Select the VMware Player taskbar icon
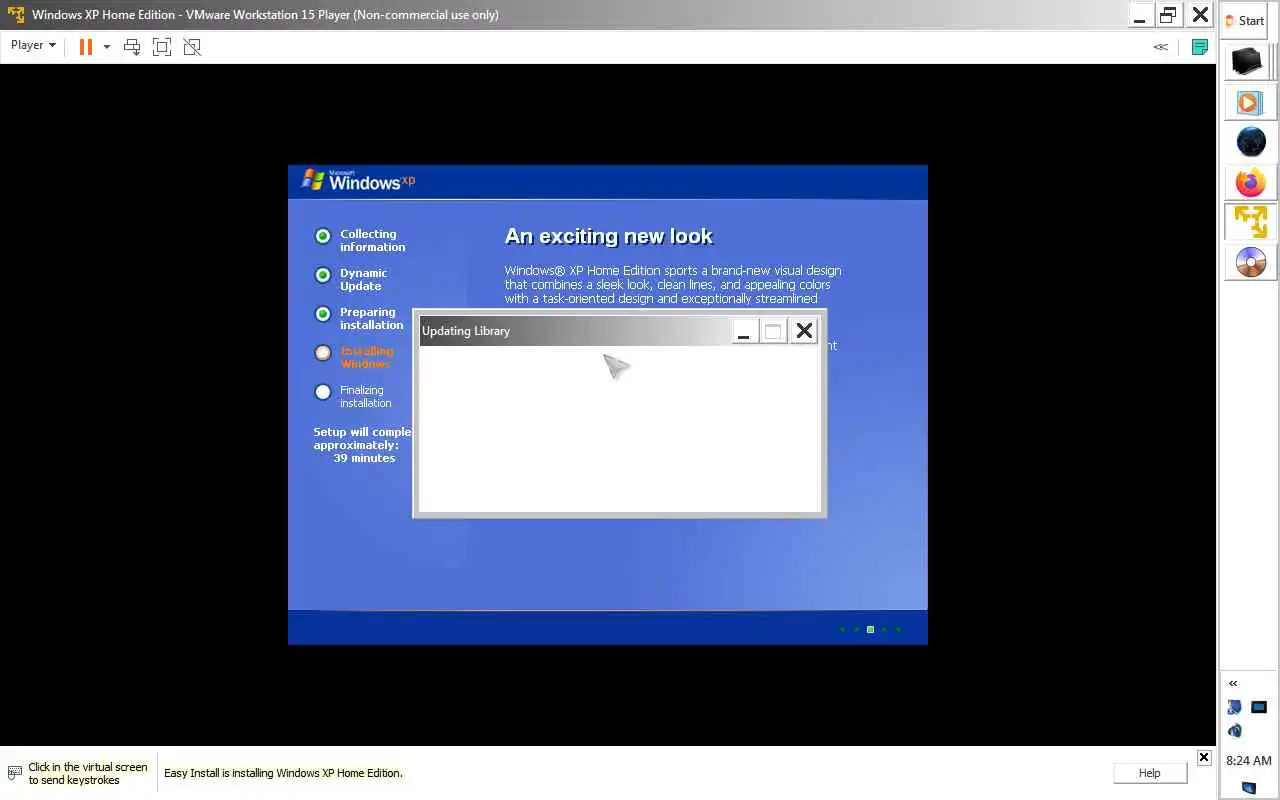Viewport: 1280px width, 800px height. click(1250, 221)
